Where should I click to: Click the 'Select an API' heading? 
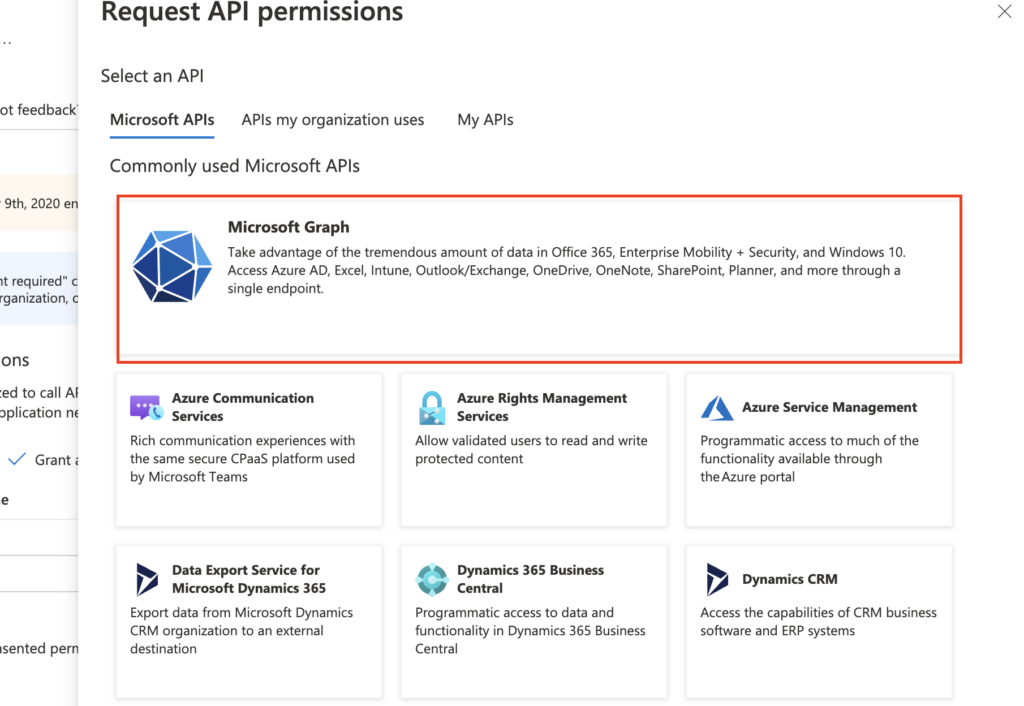pos(152,76)
